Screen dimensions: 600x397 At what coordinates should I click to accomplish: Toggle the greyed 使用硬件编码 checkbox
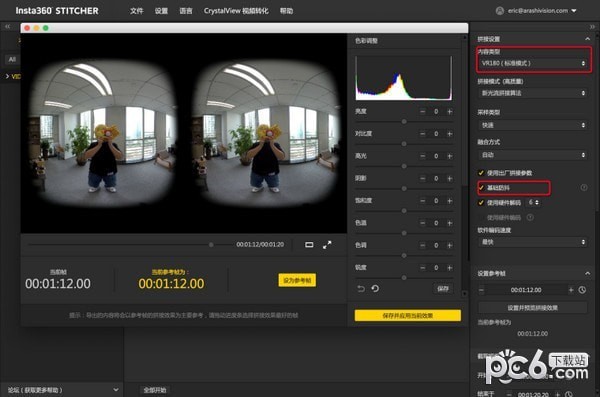481,217
